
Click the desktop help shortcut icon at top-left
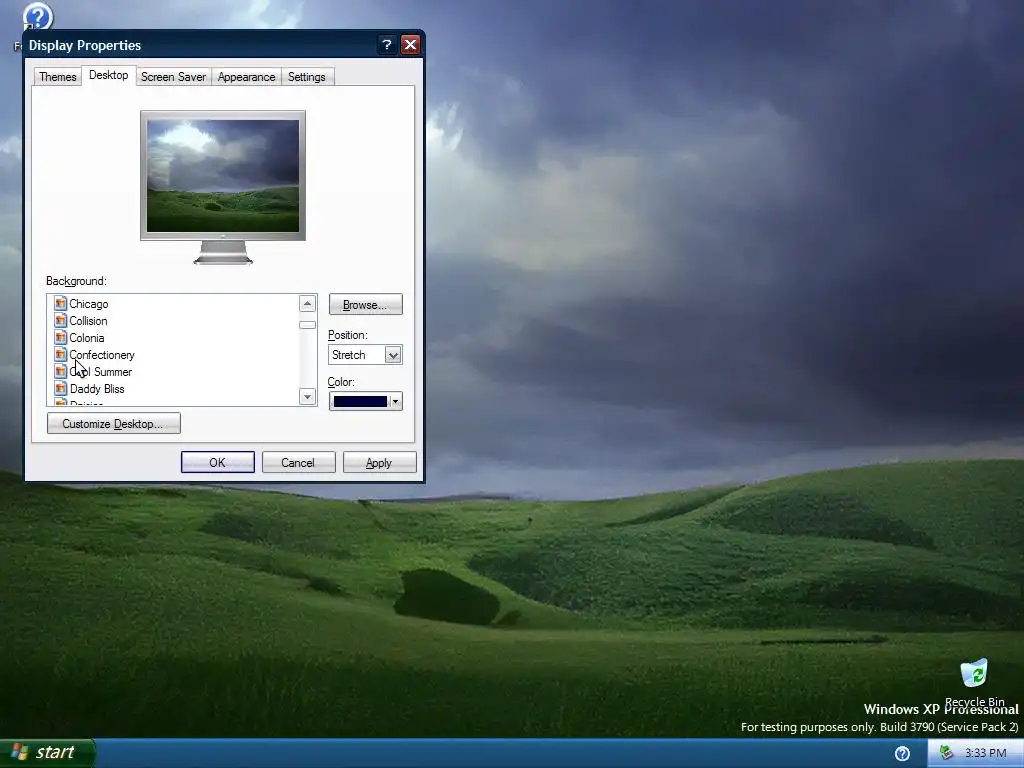tap(37, 17)
